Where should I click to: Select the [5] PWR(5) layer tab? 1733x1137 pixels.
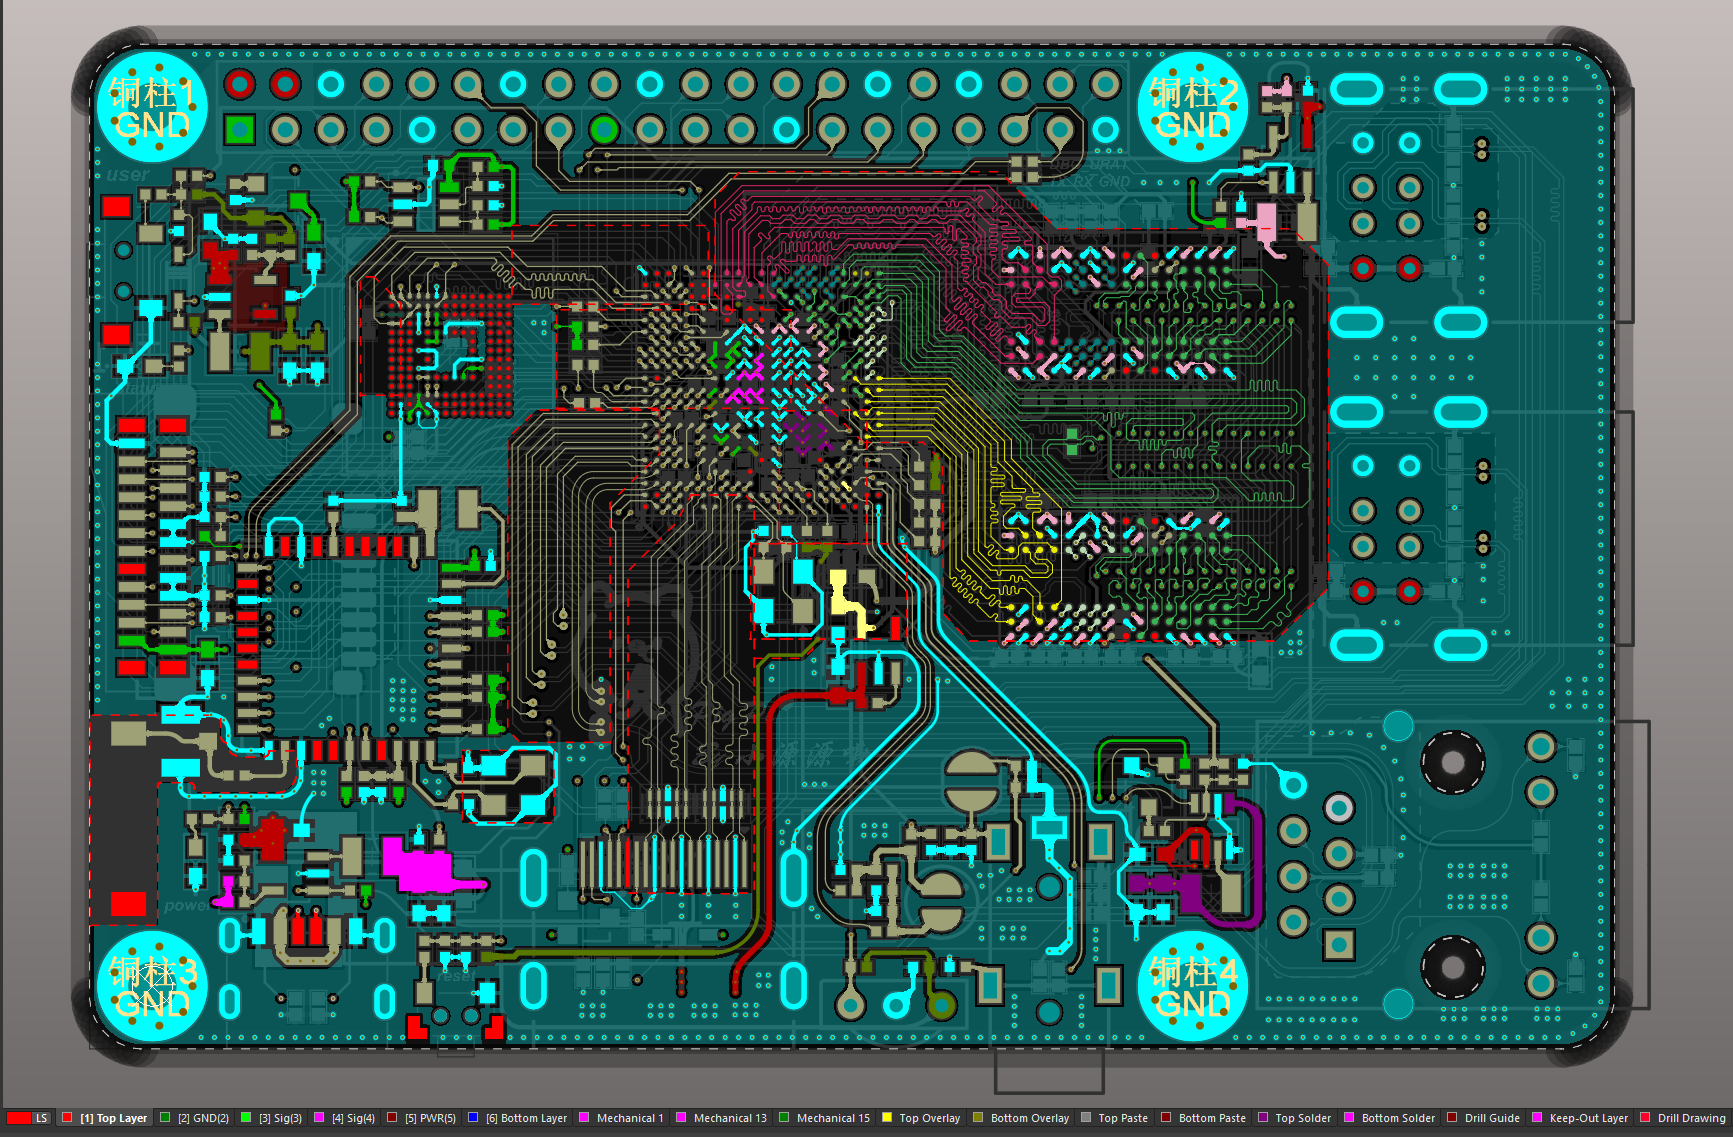[x=430, y=1118]
